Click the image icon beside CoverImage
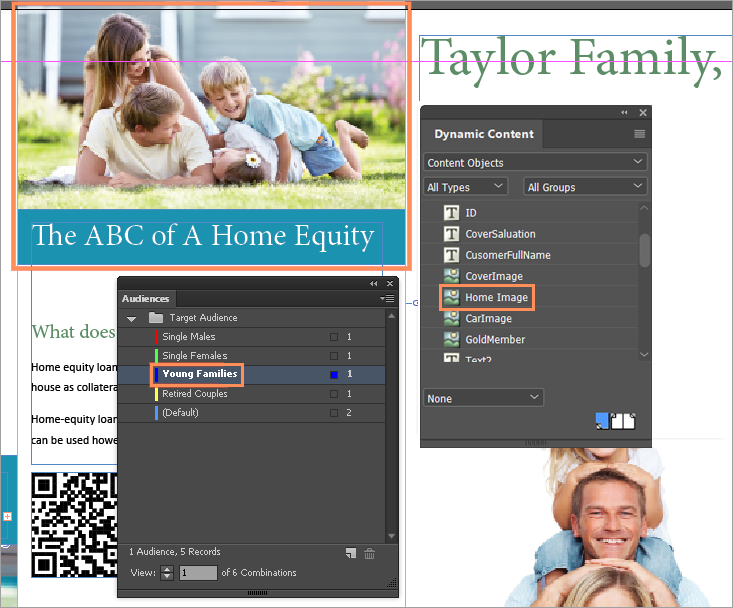 click(451, 276)
